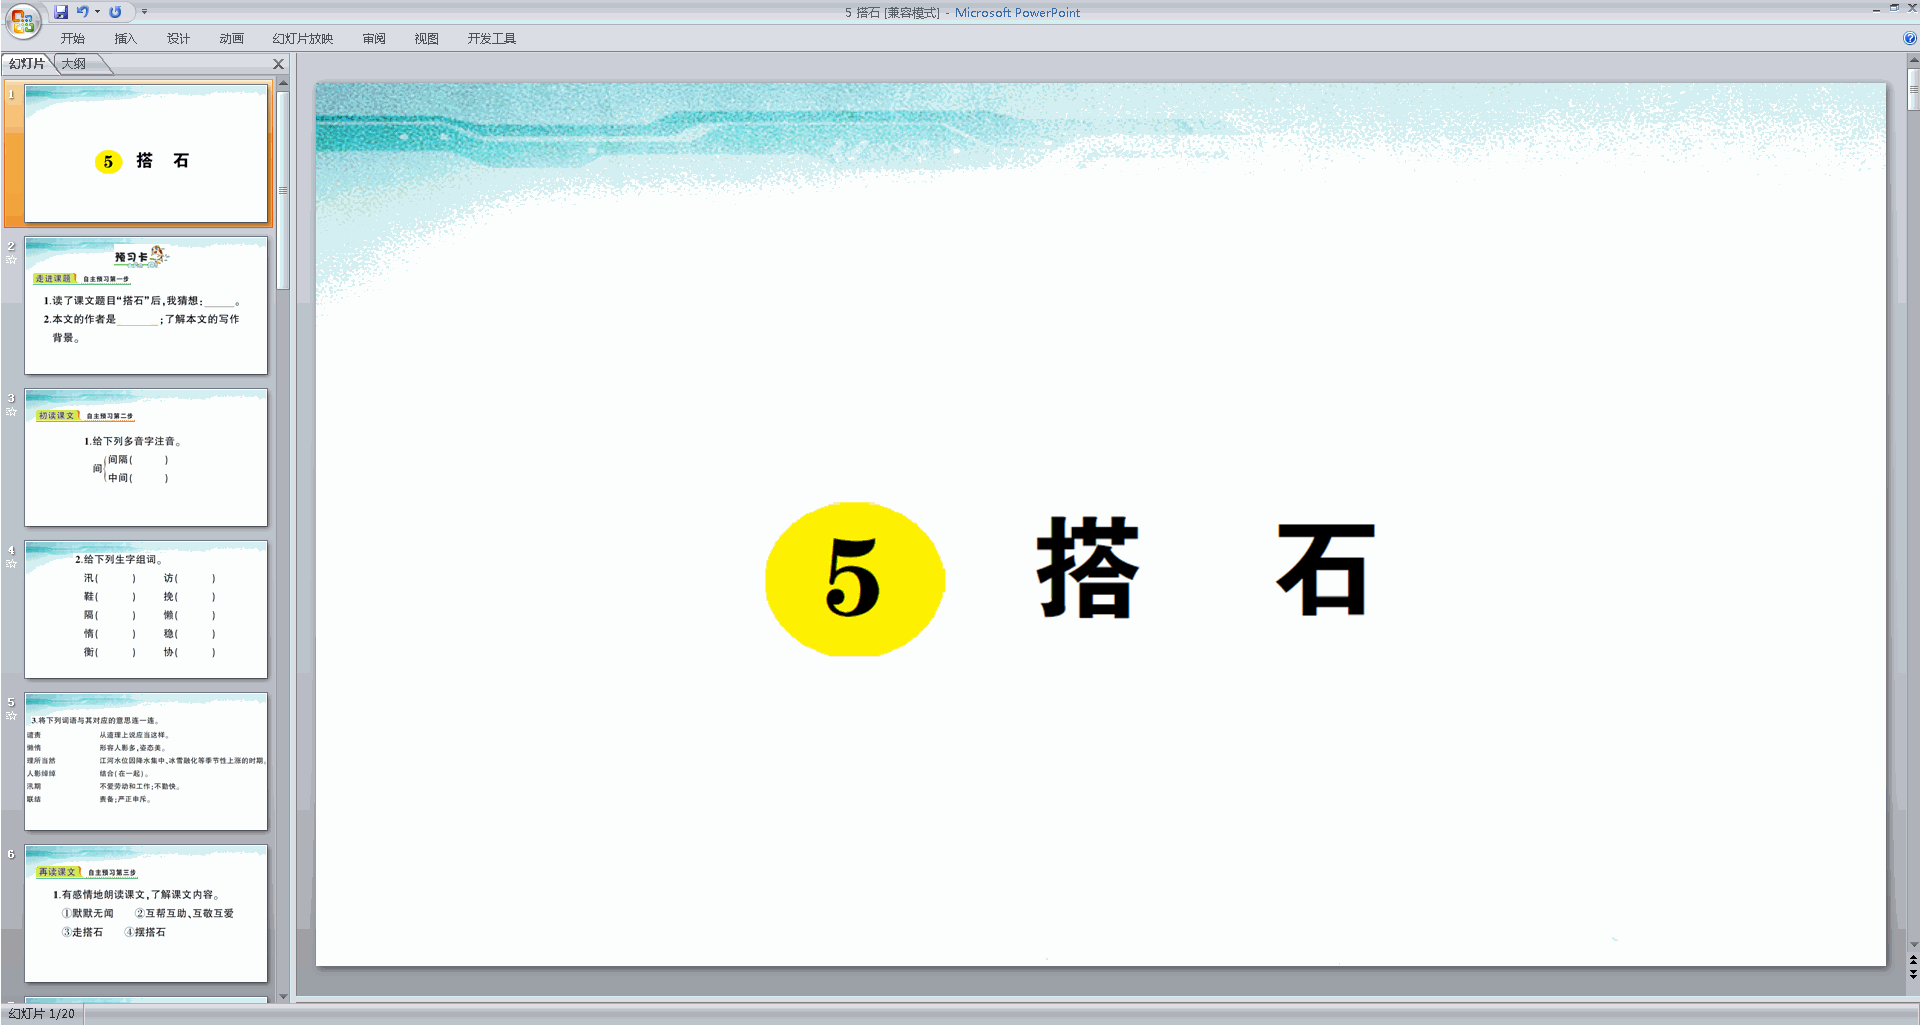Close the slide thumbnail pane
The width and height of the screenshot is (1920, 1025).
pos(279,64)
